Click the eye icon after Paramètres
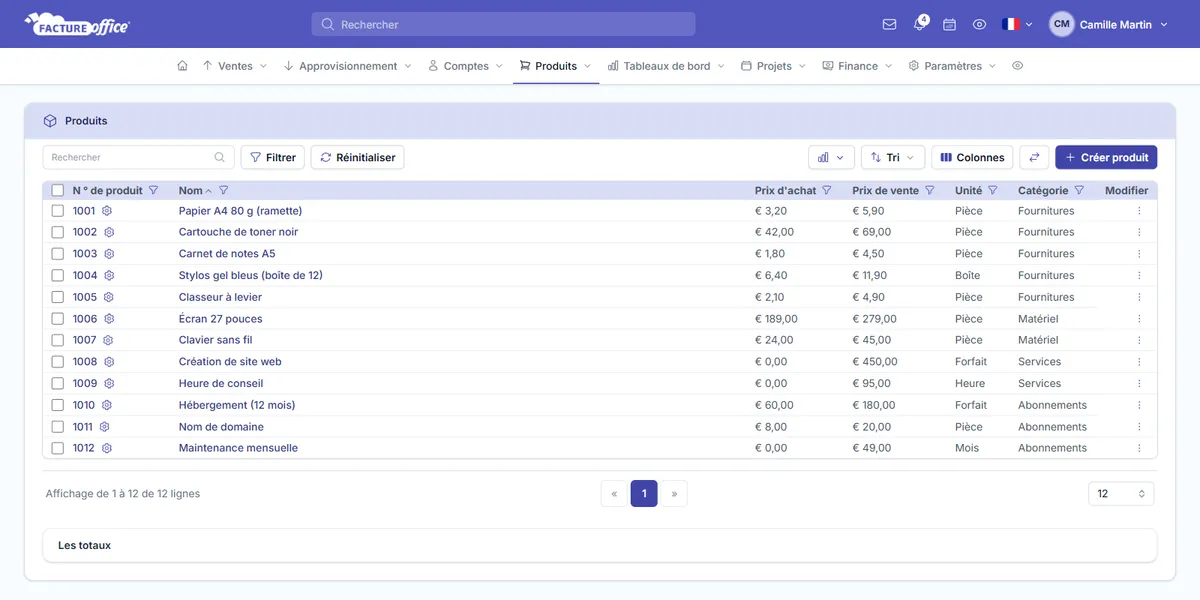The height and width of the screenshot is (600, 1200). click(x=1018, y=66)
